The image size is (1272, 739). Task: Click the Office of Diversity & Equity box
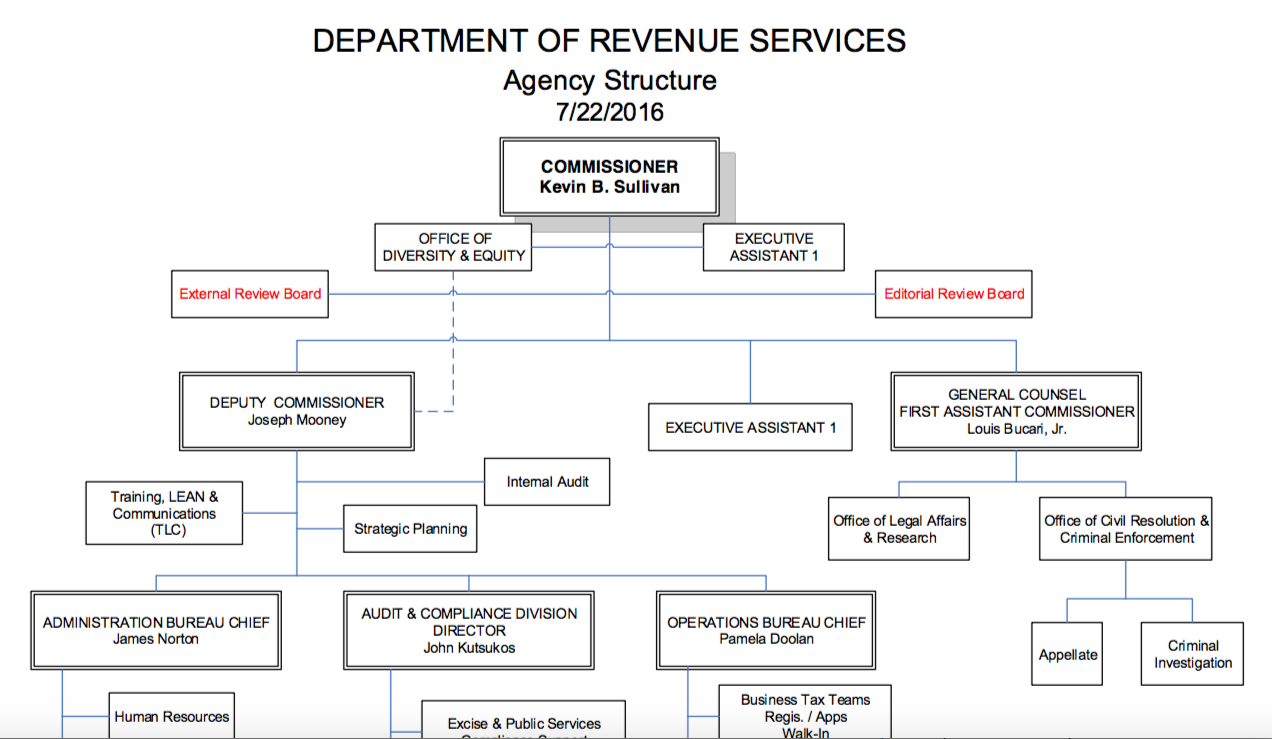tap(452, 247)
